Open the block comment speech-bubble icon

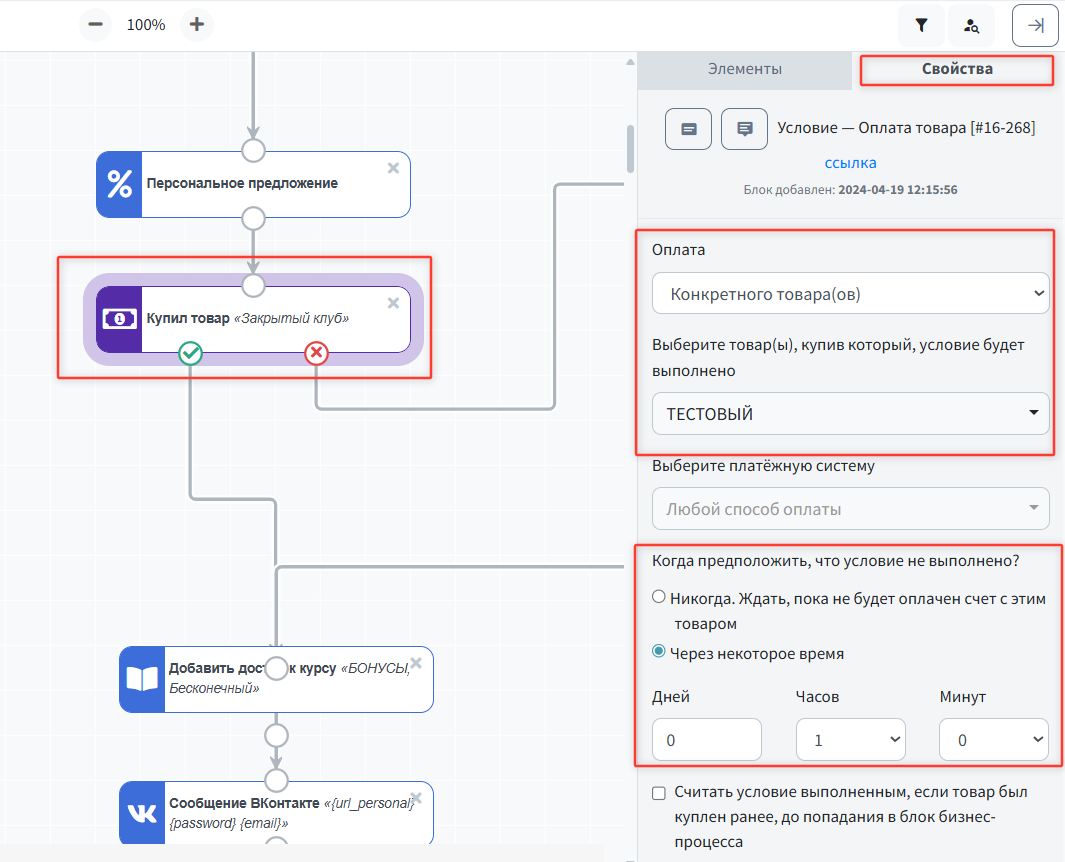[744, 129]
